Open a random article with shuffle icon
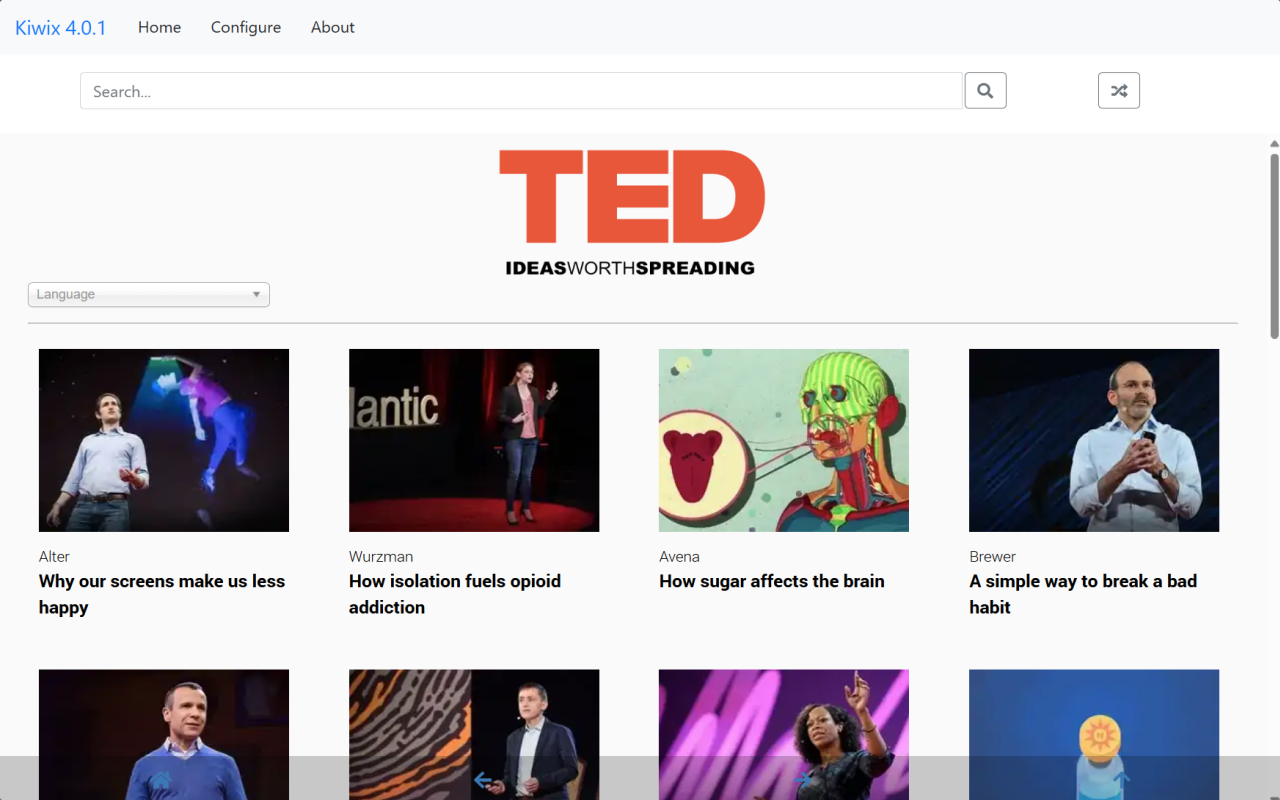The image size is (1280, 800). [x=1118, y=91]
